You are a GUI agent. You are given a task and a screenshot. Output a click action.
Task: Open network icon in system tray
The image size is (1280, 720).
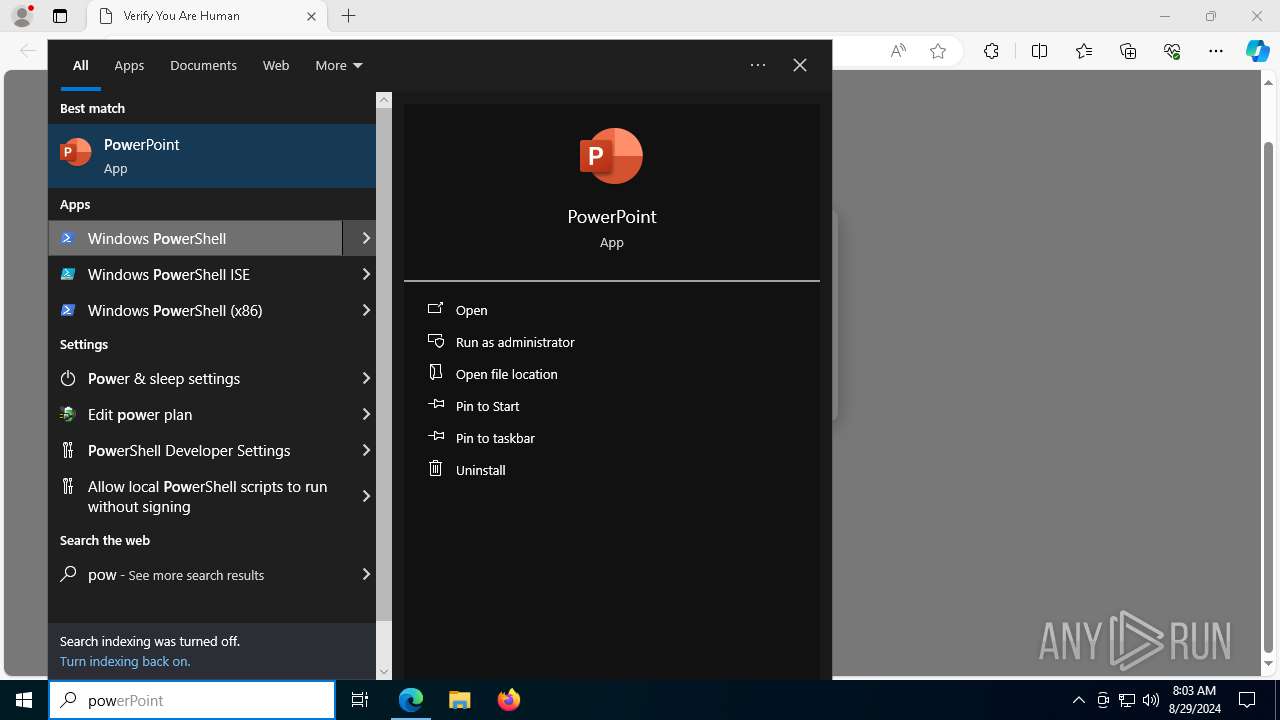(1127, 700)
